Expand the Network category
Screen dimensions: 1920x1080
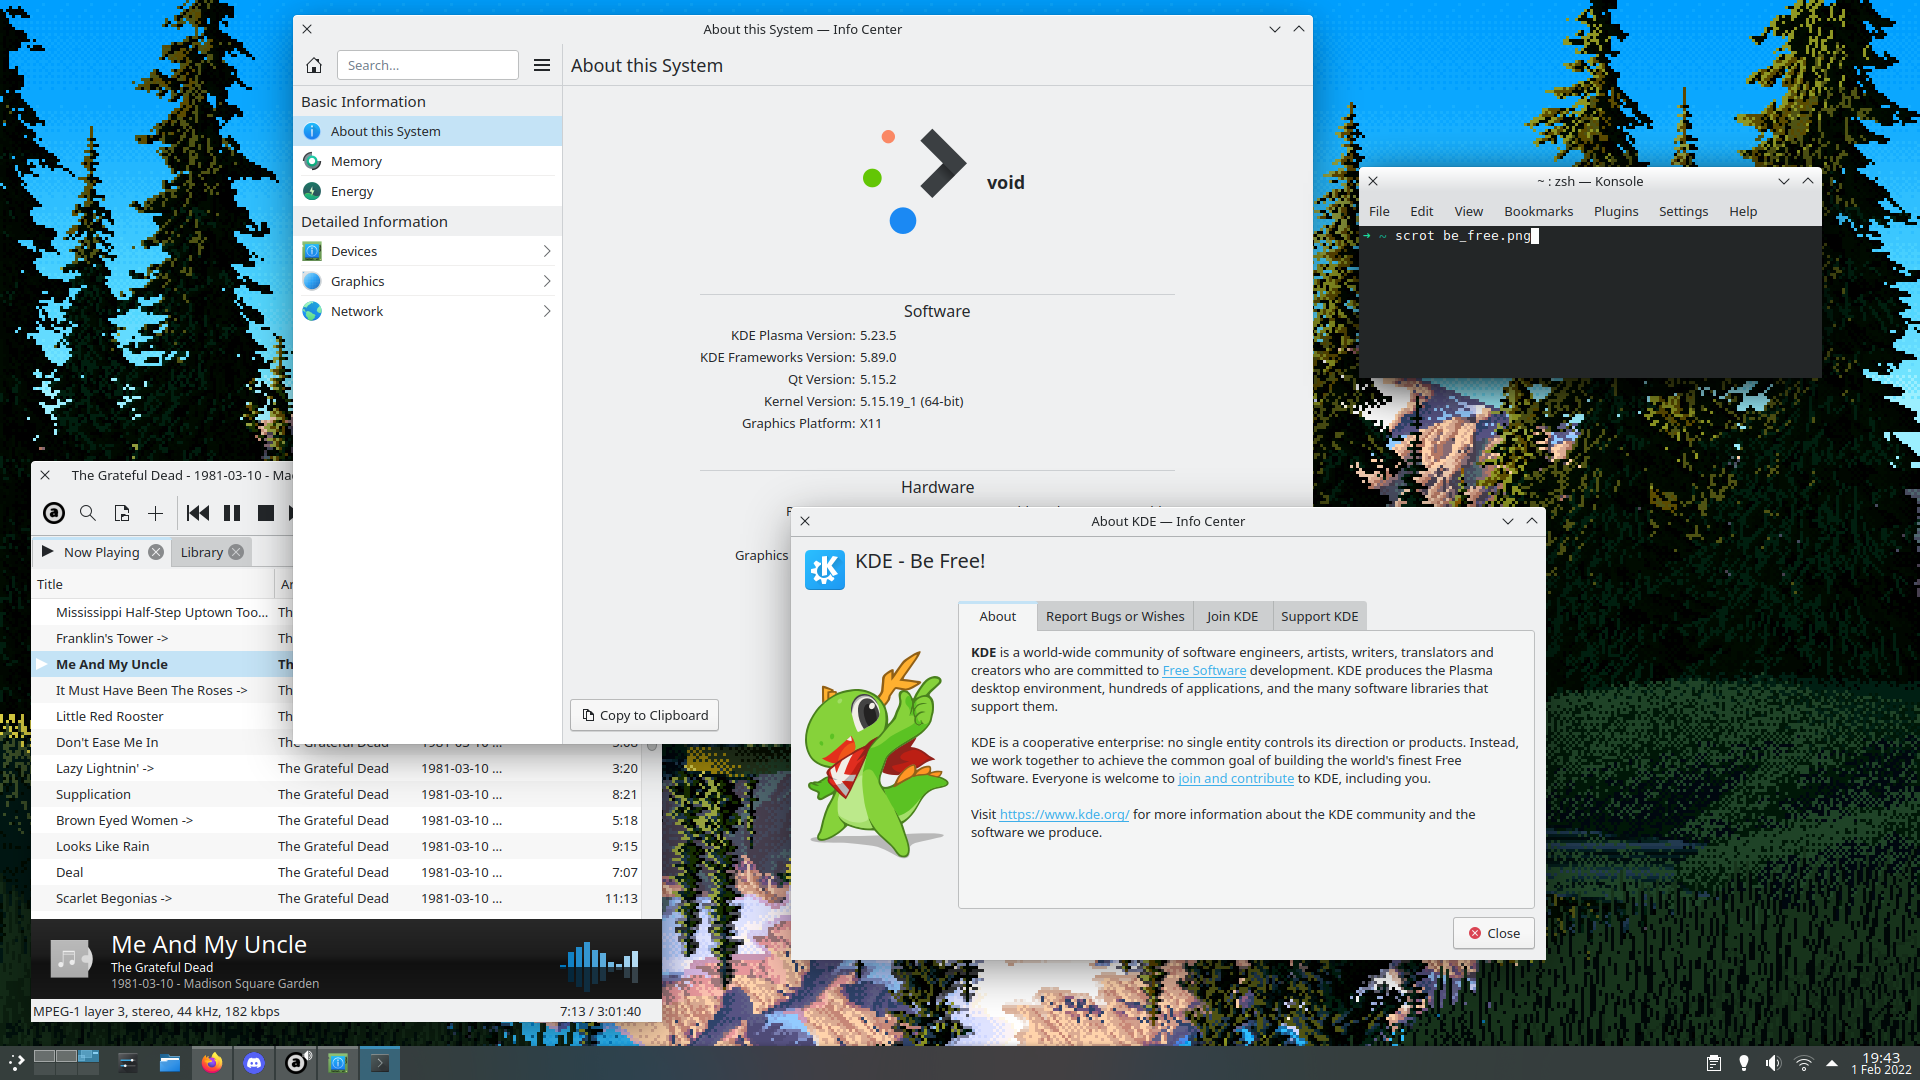pos(430,311)
